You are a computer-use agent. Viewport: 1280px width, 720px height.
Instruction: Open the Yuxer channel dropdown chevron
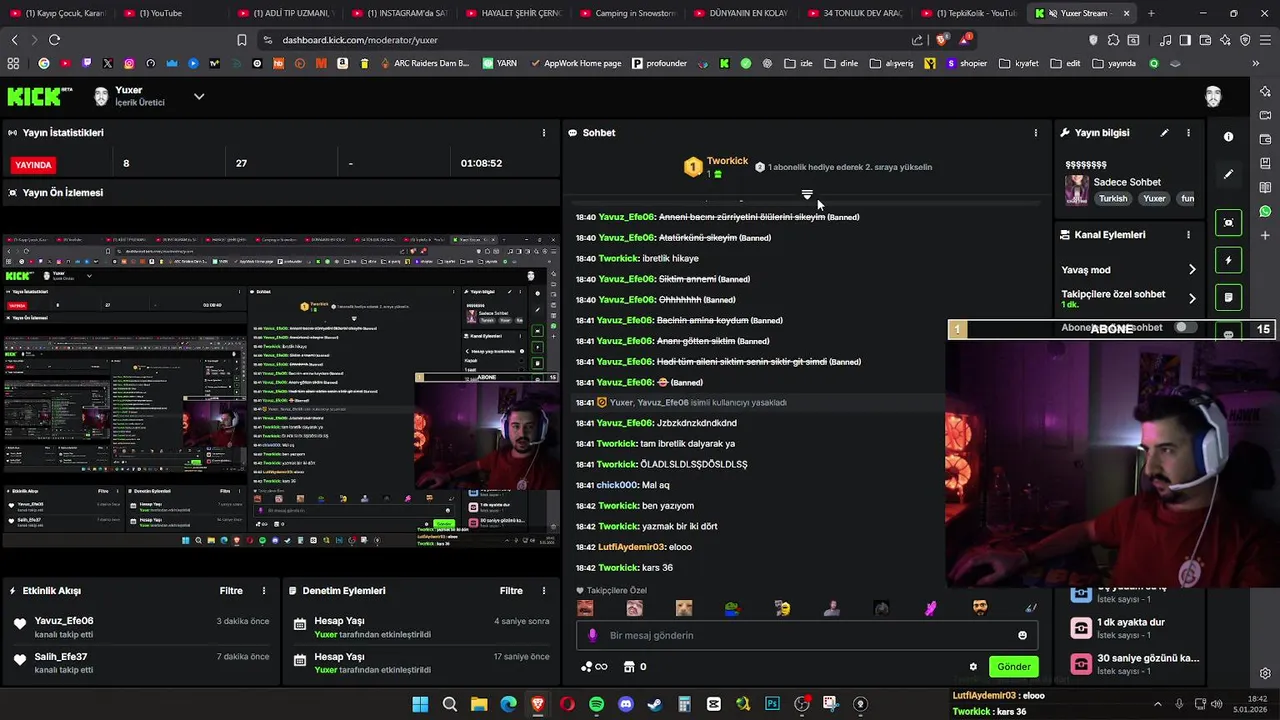(199, 96)
